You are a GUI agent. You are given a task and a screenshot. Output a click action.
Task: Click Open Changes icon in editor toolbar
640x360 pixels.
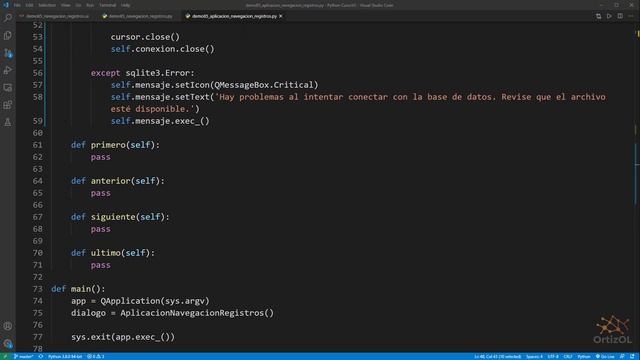coord(598,16)
